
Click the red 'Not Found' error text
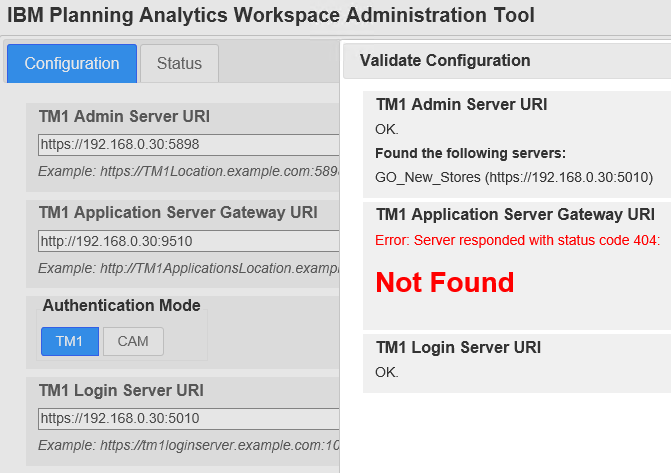445,283
